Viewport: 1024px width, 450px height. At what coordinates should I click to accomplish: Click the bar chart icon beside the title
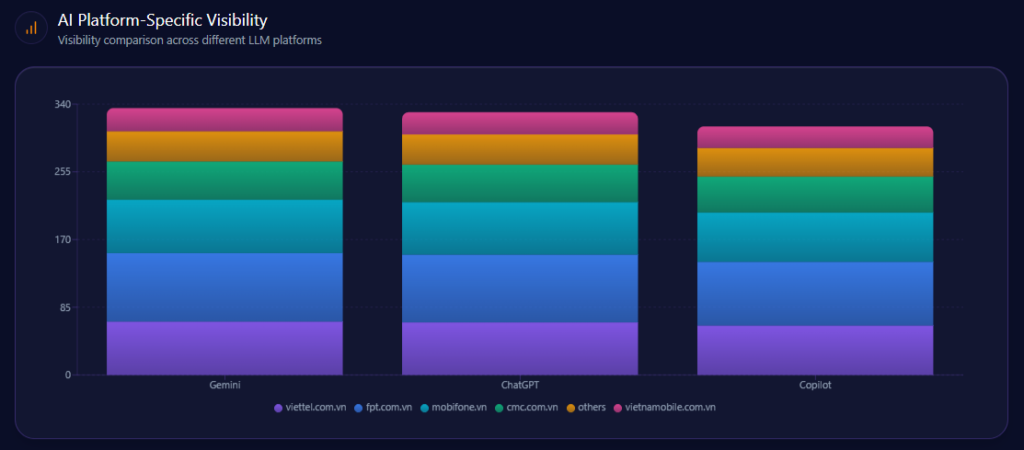(31, 28)
